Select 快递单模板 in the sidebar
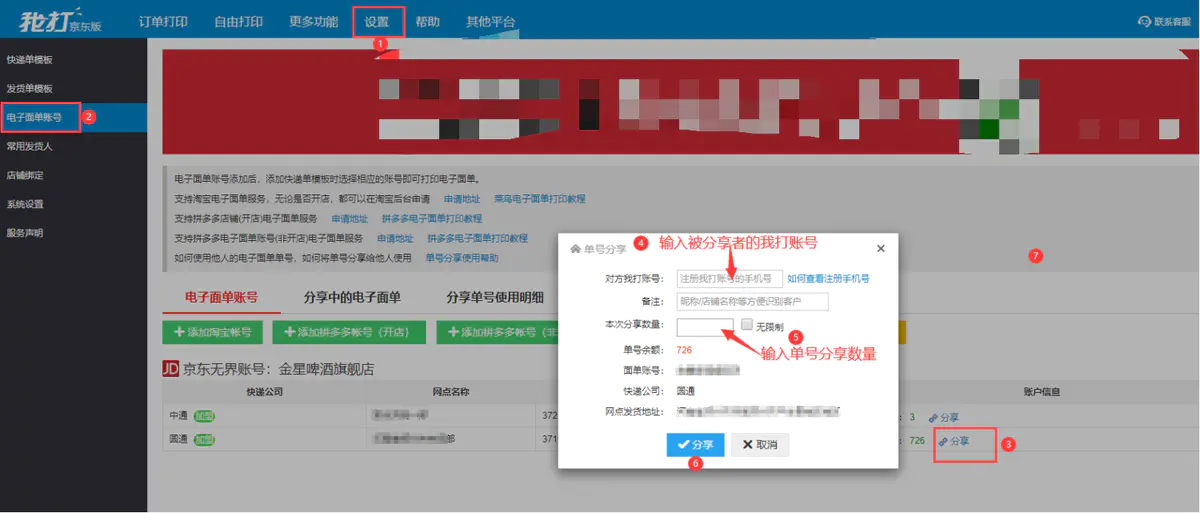 tap(73, 60)
